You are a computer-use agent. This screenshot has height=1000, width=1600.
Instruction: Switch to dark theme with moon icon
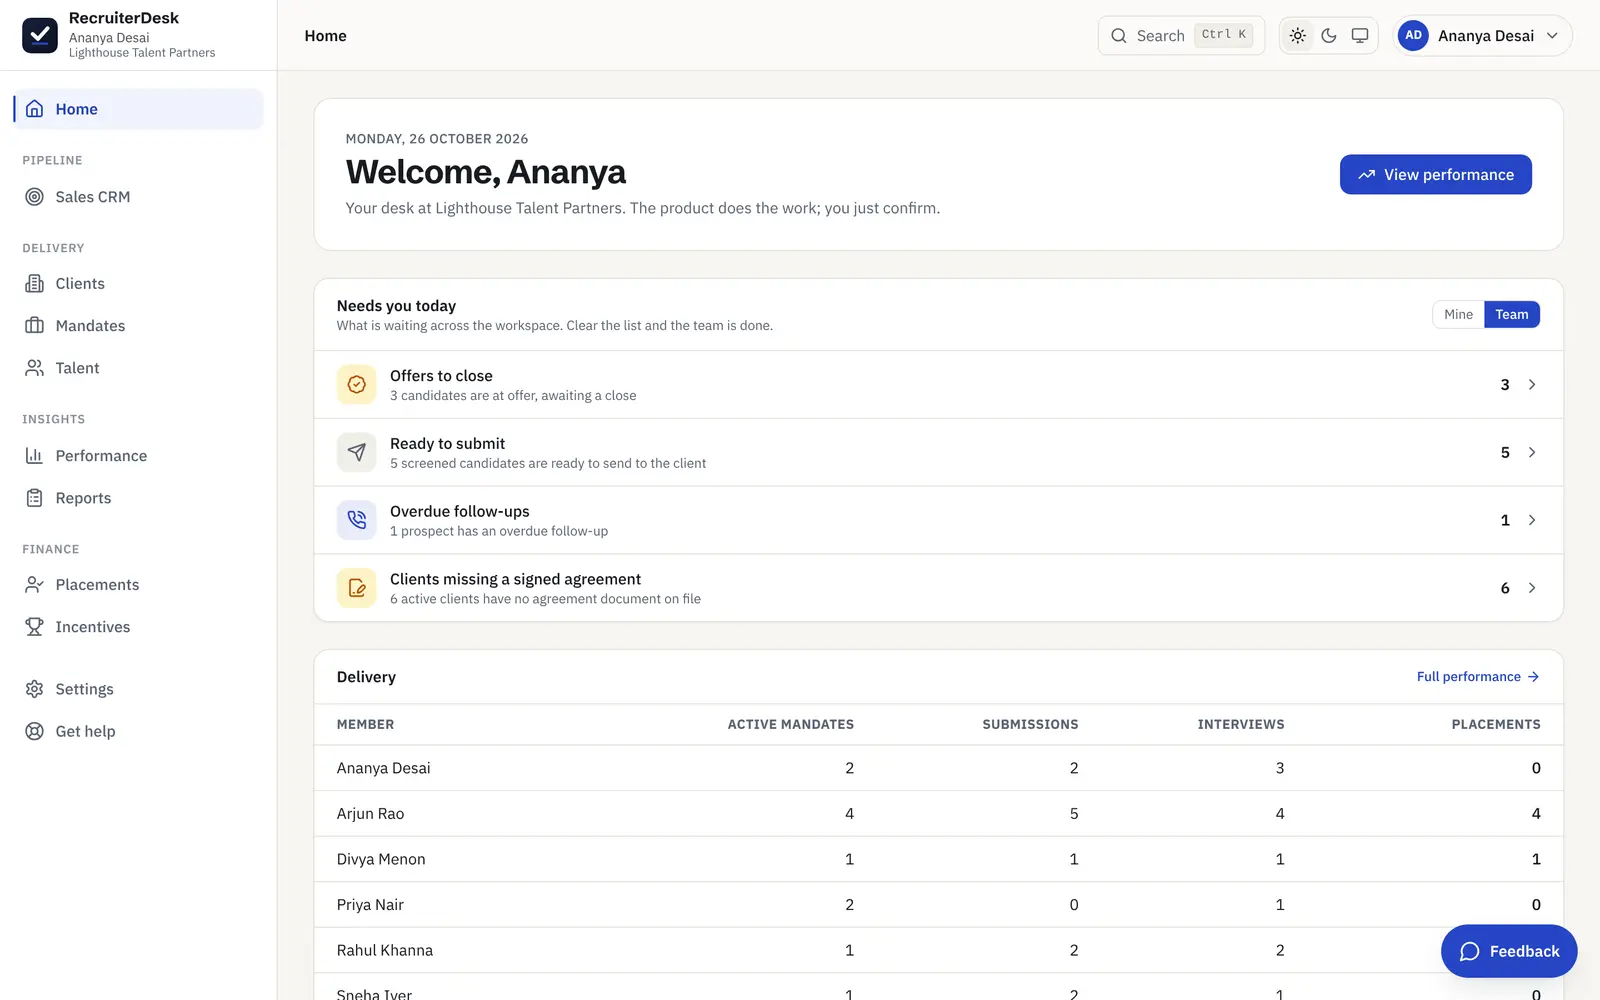tap(1329, 35)
